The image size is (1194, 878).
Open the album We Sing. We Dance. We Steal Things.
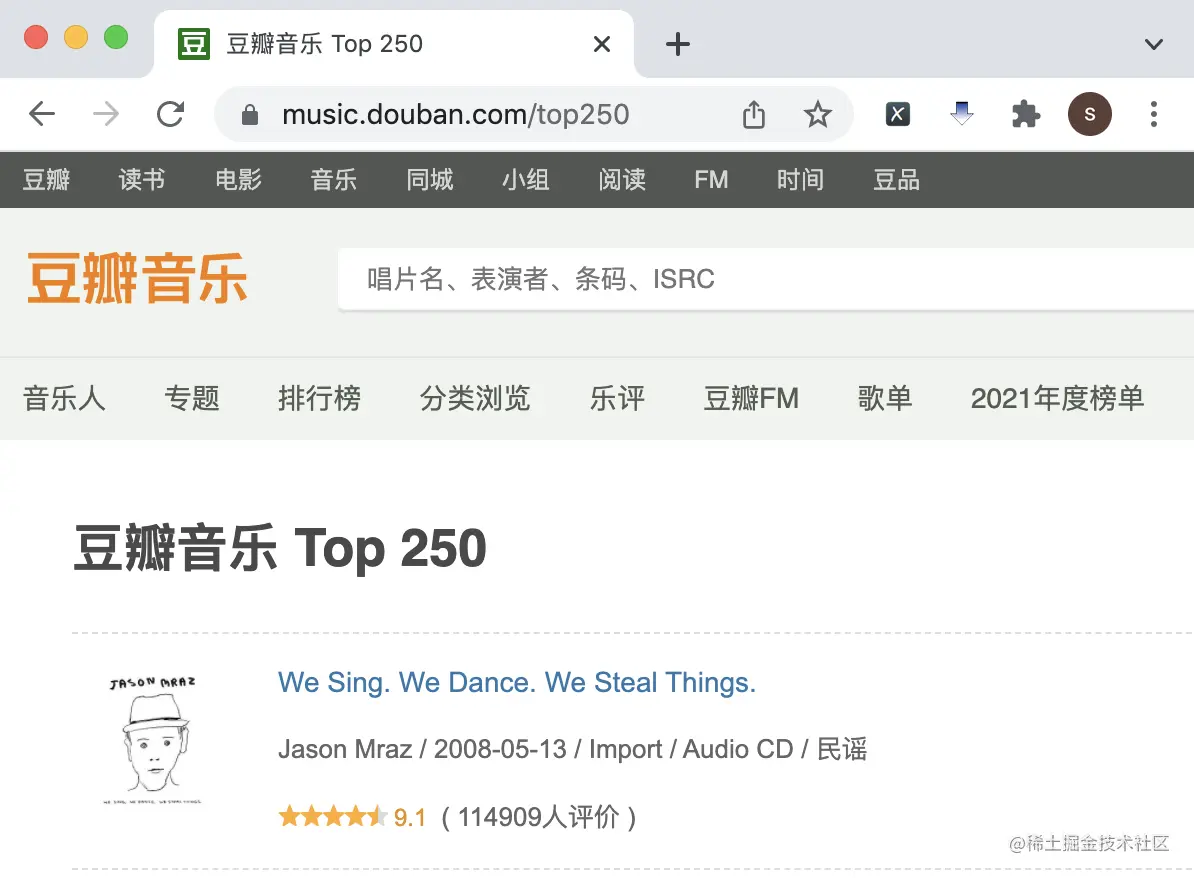coord(516,682)
